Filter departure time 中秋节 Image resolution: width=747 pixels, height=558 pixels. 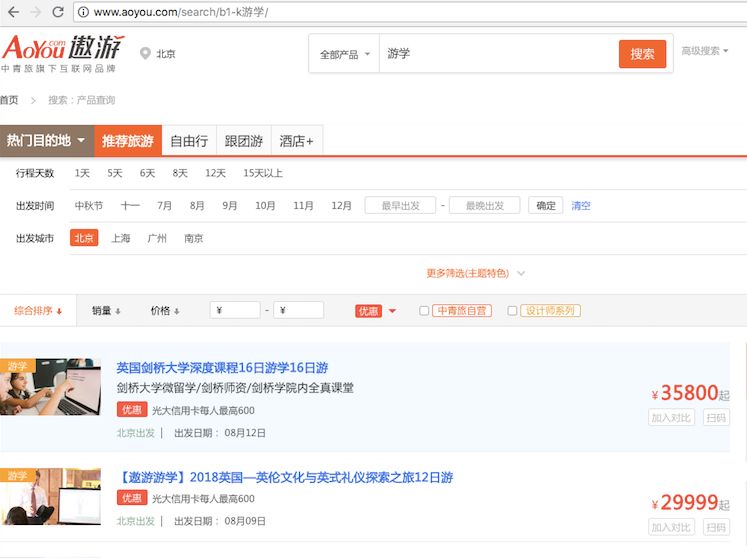(89, 205)
